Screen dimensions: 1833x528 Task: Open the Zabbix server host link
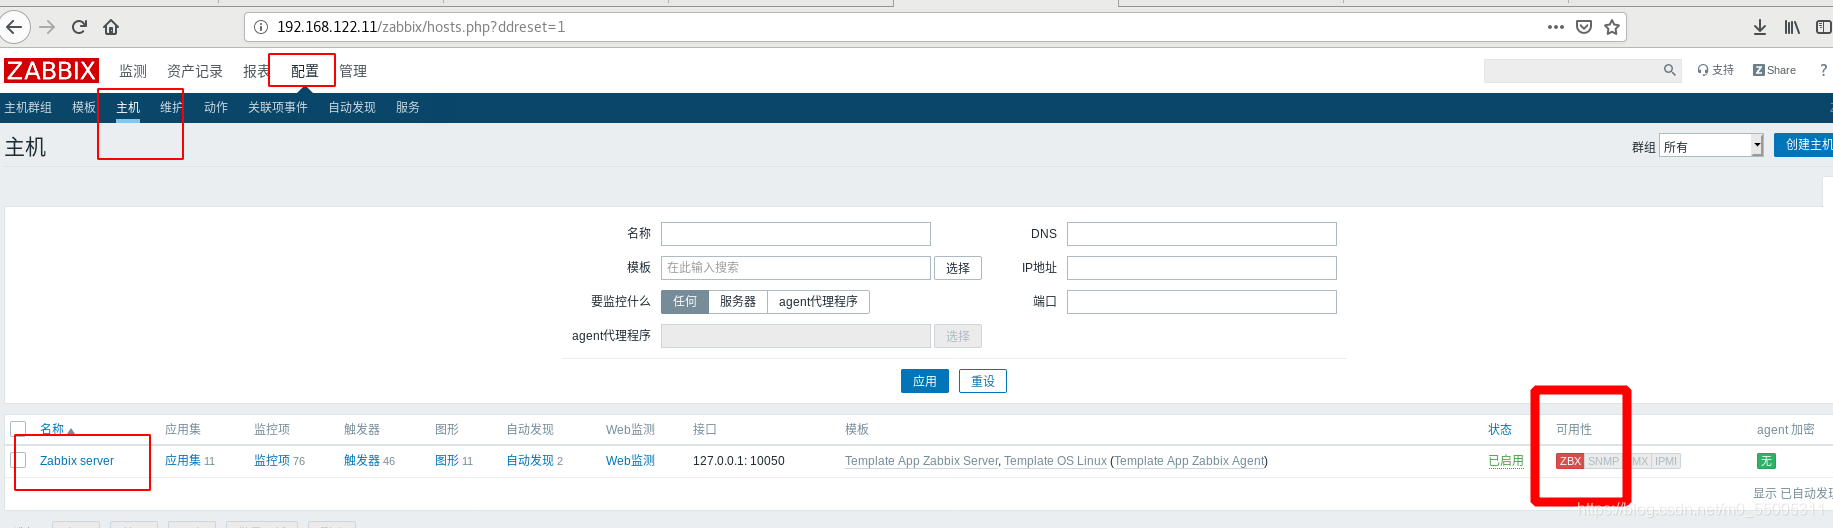77,461
